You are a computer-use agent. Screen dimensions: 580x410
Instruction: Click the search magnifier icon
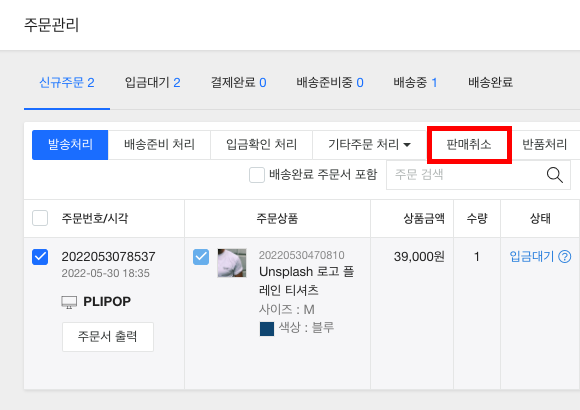[554, 175]
